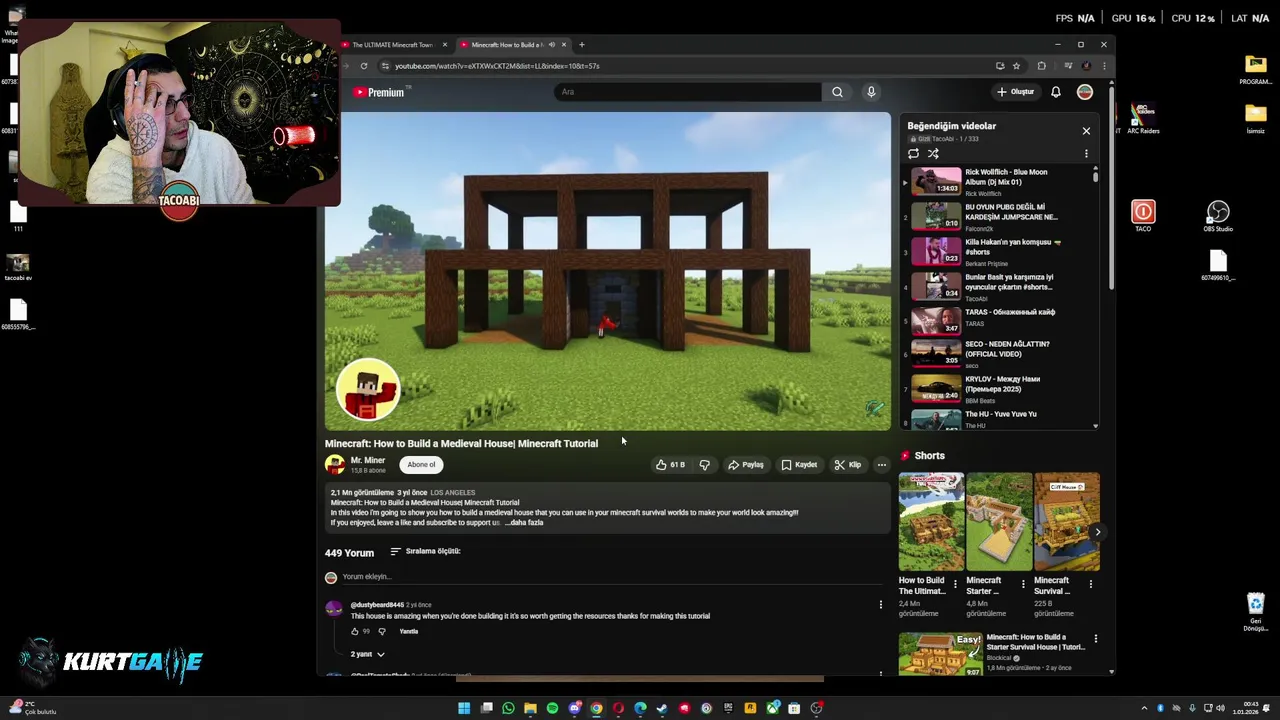This screenshot has height=720, width=1280.
Task: Reload the page in Chrome
Action: 364,66
